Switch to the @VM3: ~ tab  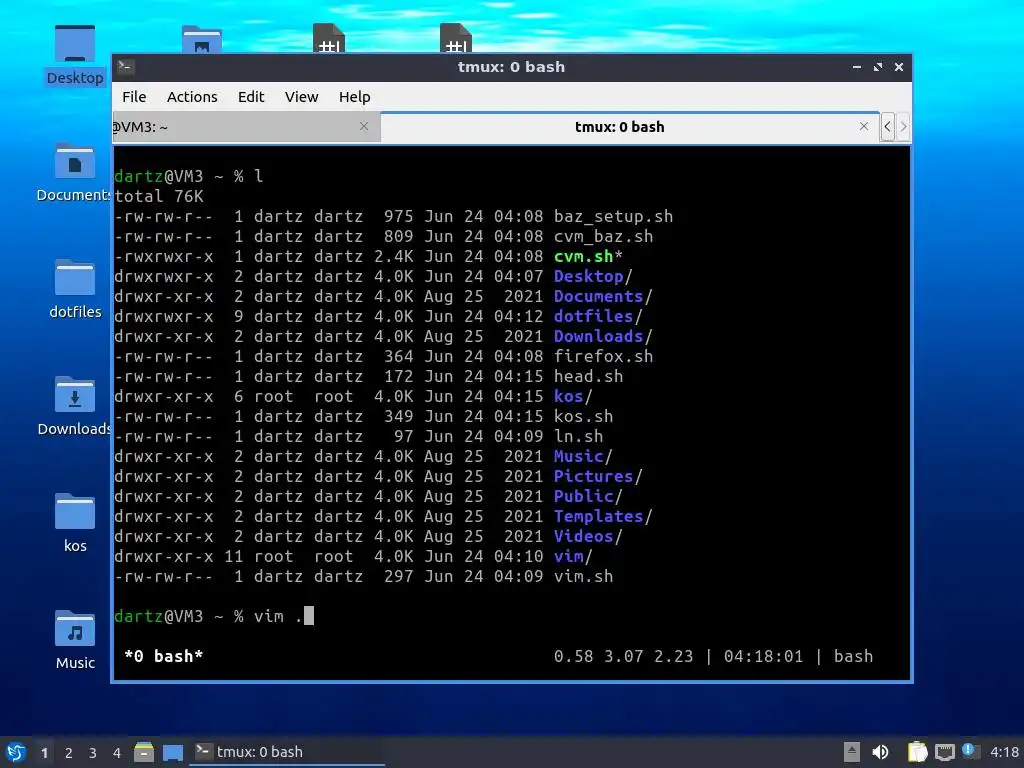(246, 127)
